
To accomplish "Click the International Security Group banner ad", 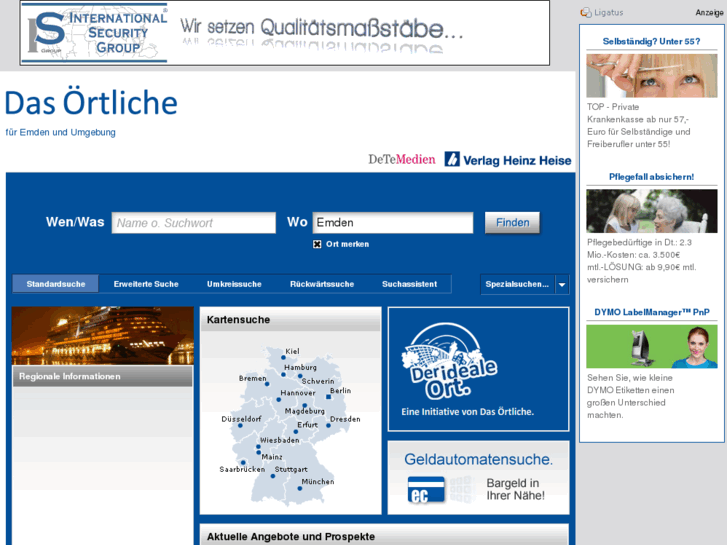I will [285, 32].
